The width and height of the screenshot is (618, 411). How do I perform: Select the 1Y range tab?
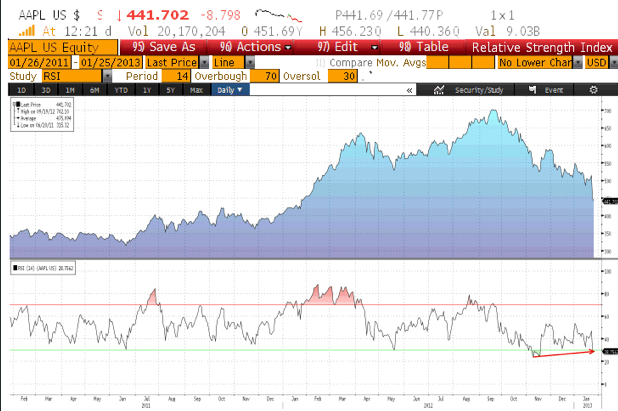click(x=147, y=90)
